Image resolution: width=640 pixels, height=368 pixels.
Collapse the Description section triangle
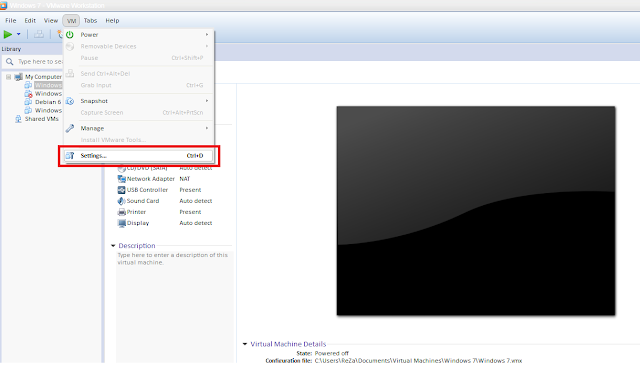click(x=113, y=246)
